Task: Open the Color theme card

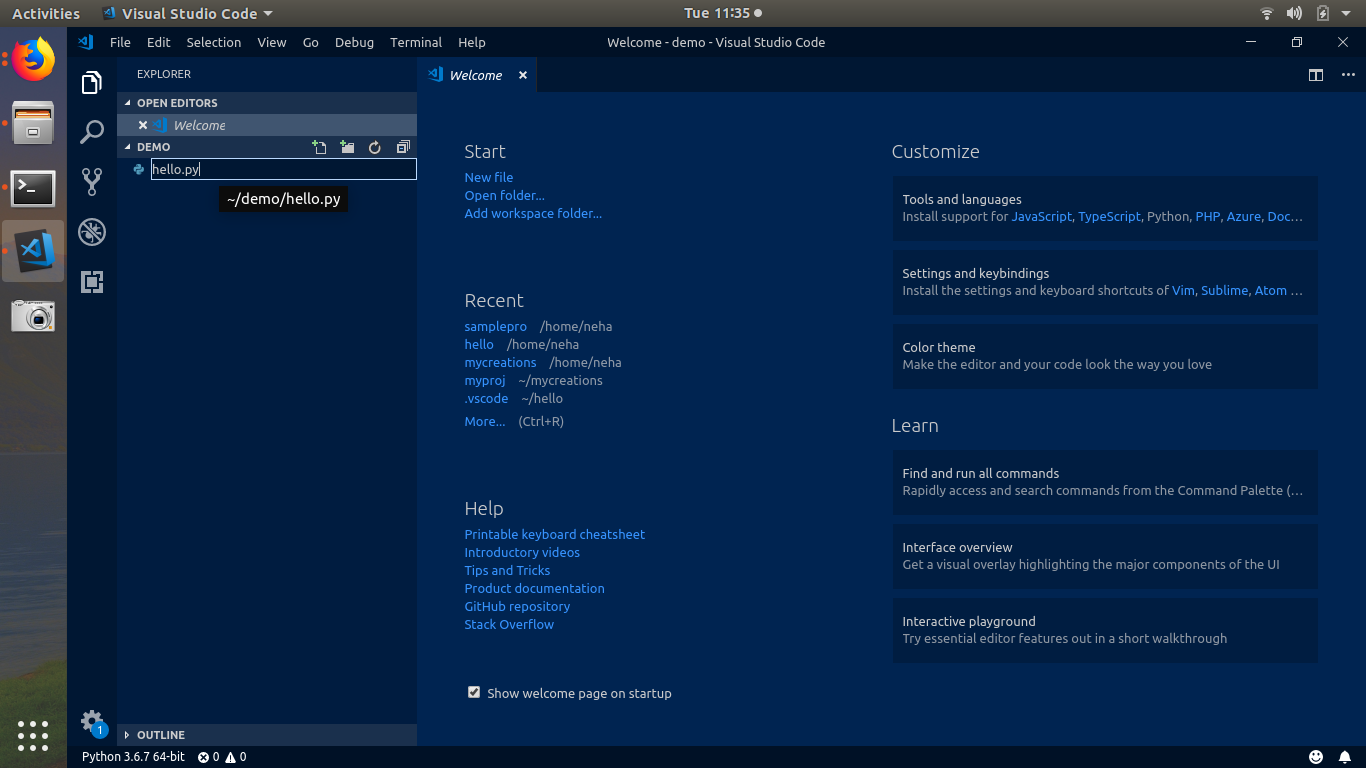Action: pos(1105,356)
